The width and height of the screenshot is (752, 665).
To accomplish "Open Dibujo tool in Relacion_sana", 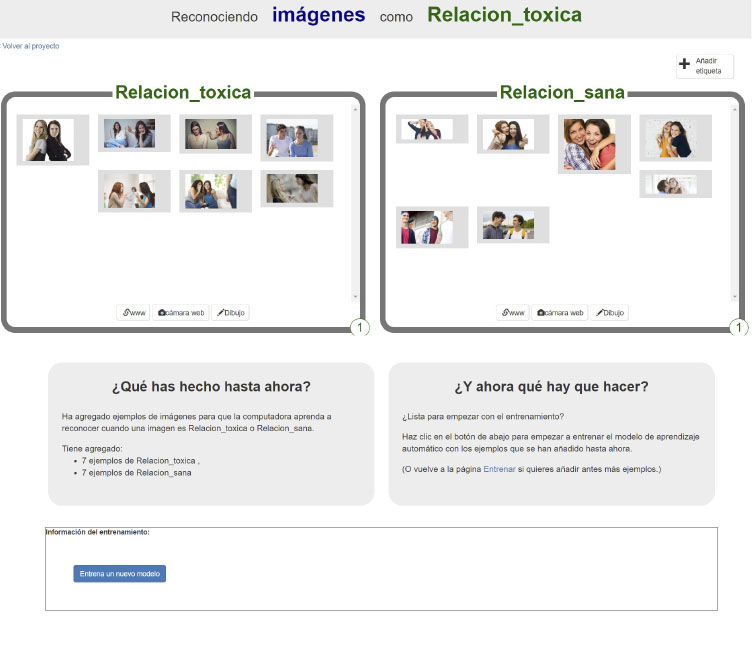I will [x=610, y=313].
